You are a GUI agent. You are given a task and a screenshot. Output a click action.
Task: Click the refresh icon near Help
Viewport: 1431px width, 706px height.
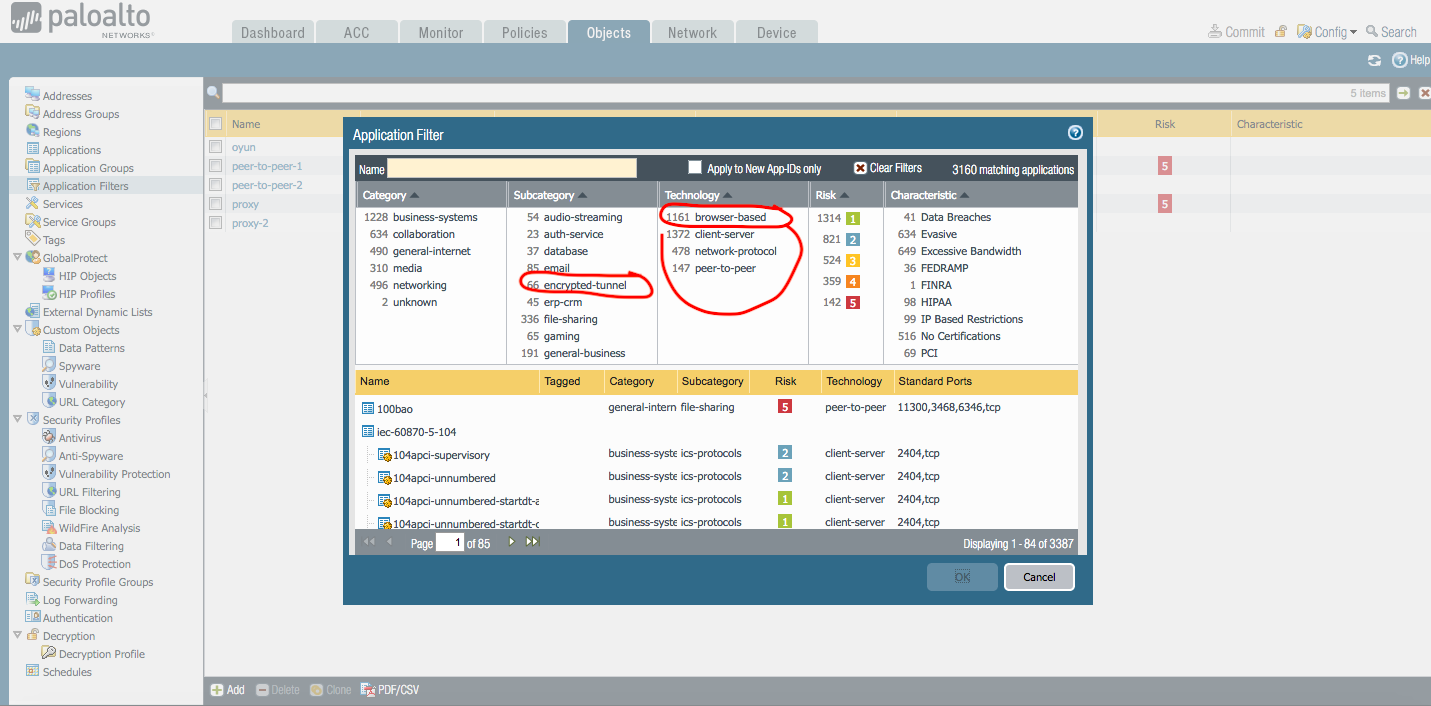point(1374,60)
